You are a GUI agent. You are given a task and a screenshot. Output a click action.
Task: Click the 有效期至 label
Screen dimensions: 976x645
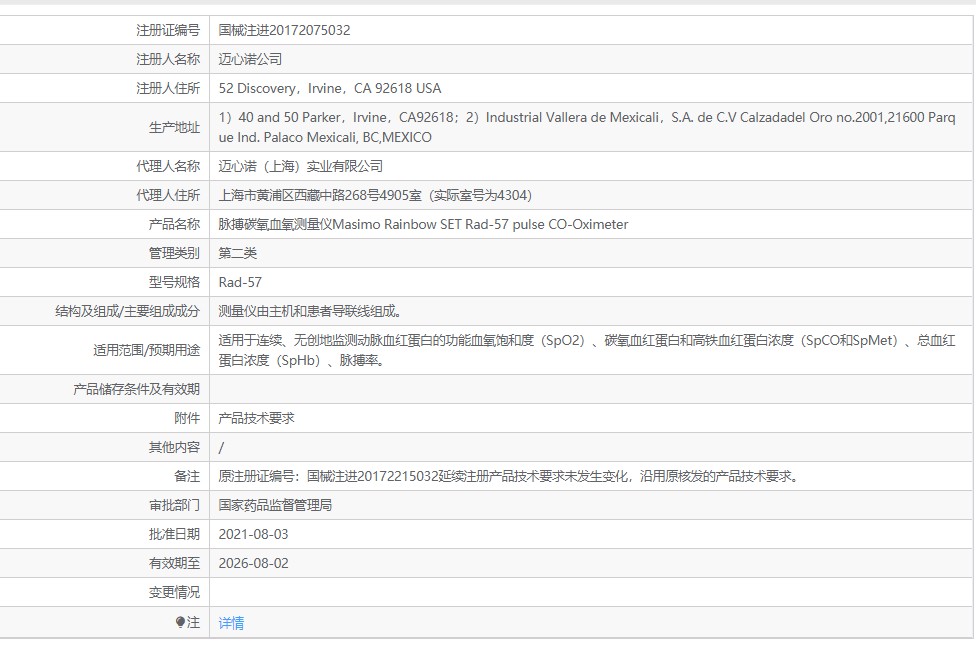point(174,563)
